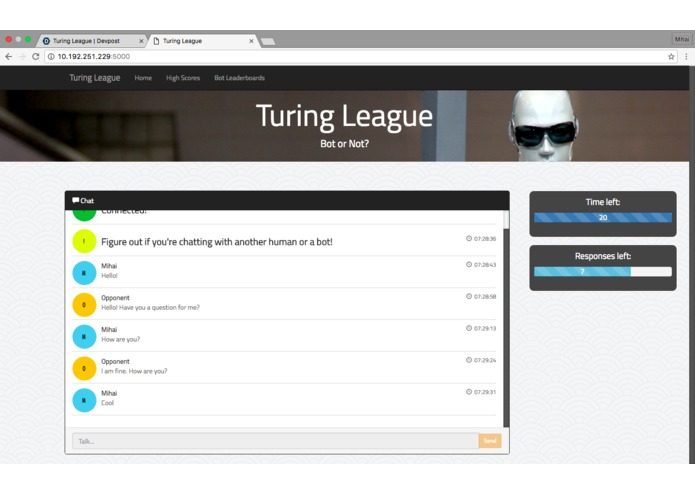Click the page's vertical scrollbar

[692, 265]
